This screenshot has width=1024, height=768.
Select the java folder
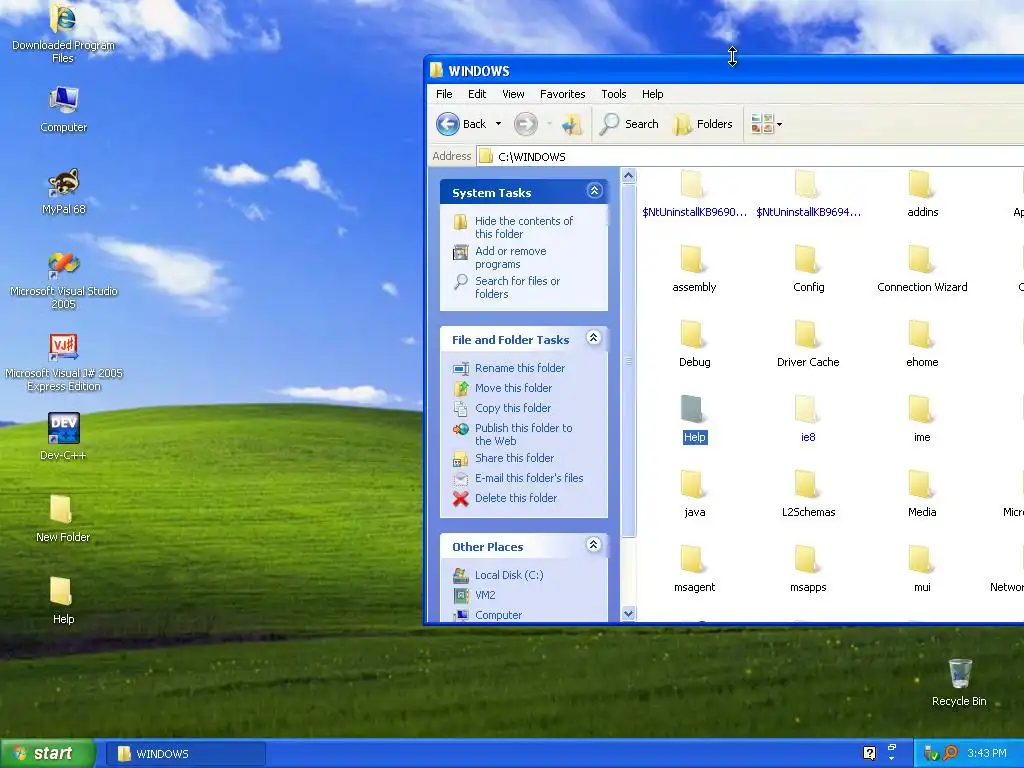pos(694,494)
